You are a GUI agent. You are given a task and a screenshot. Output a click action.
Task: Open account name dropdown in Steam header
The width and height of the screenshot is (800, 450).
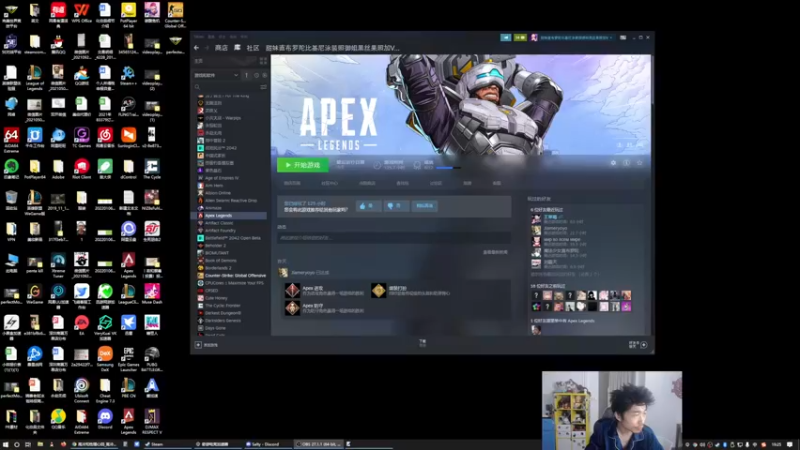coord(577,37)
